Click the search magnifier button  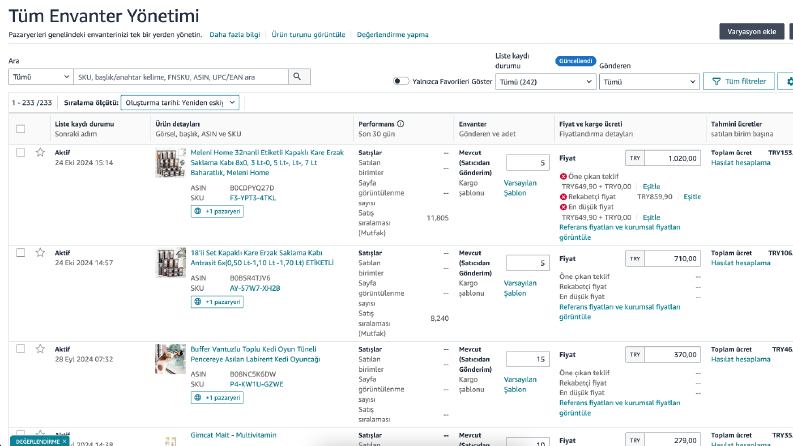(299, 77)
